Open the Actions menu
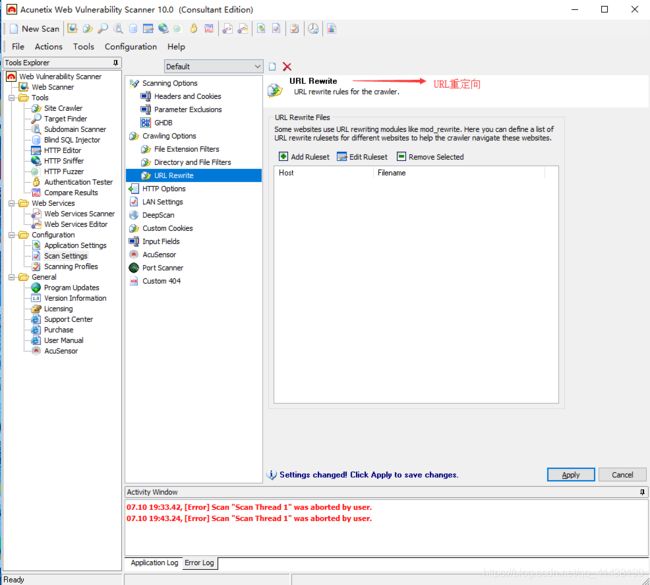Image resolution: width=650 pixels, height=585 pixels. pyautogui.click(x=49, y=46)
